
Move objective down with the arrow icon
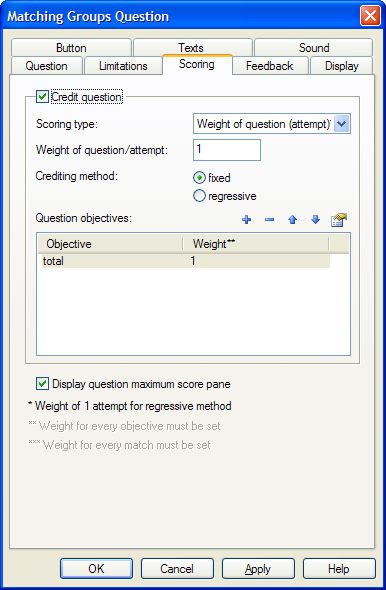pos(315,219)
